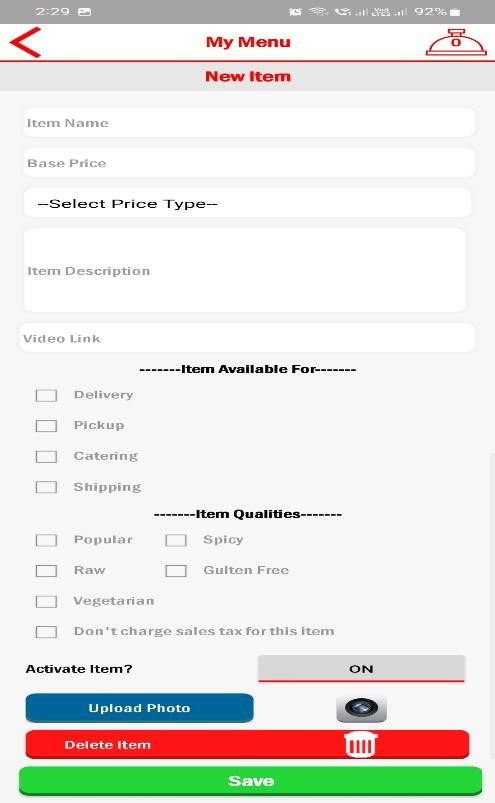Viewport: 495px width, 803px height.
Task: Tap the Wi-Fi icon in status bar
Action: (x=318, y=11)
